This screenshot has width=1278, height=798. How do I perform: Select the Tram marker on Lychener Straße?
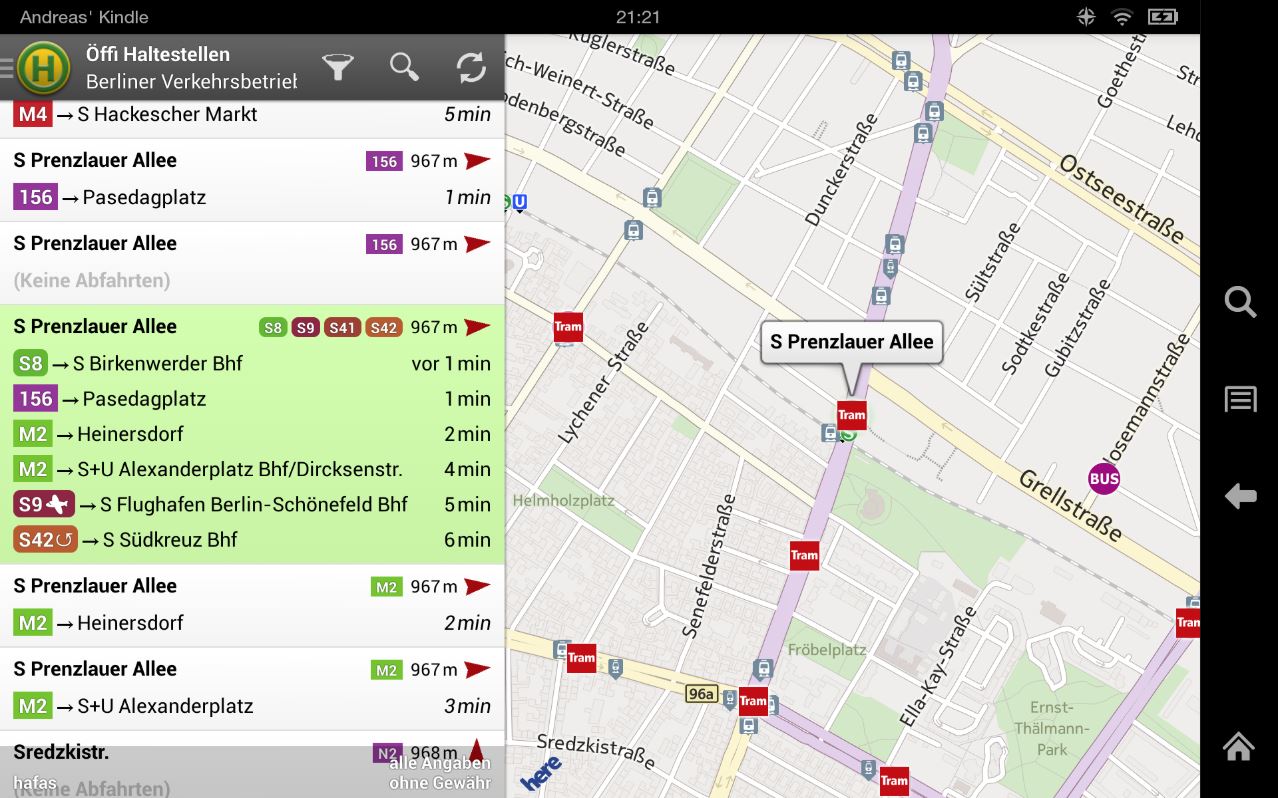(x=568, y=326)
